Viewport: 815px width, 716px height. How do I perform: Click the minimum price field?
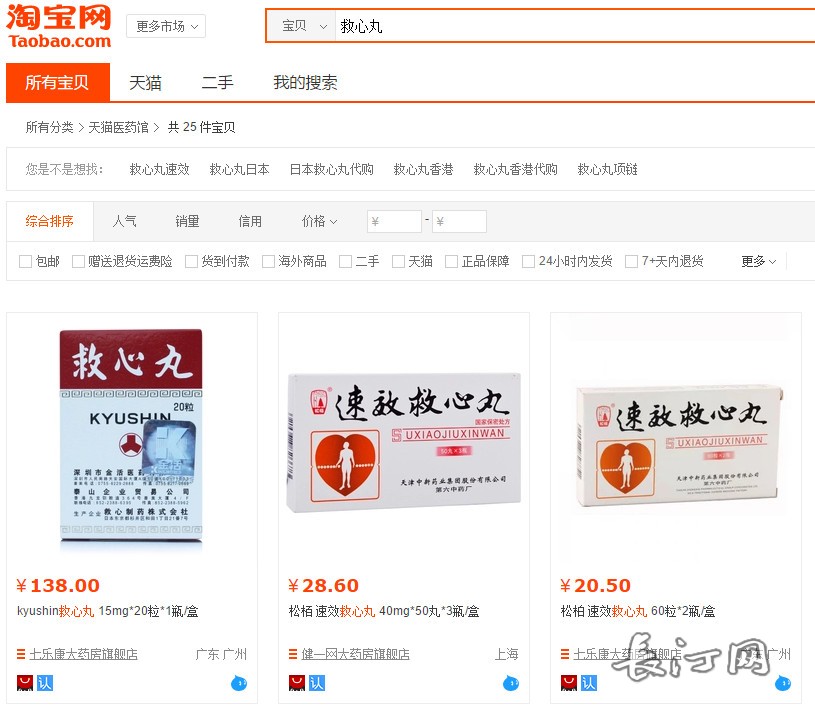click(394, 222)
